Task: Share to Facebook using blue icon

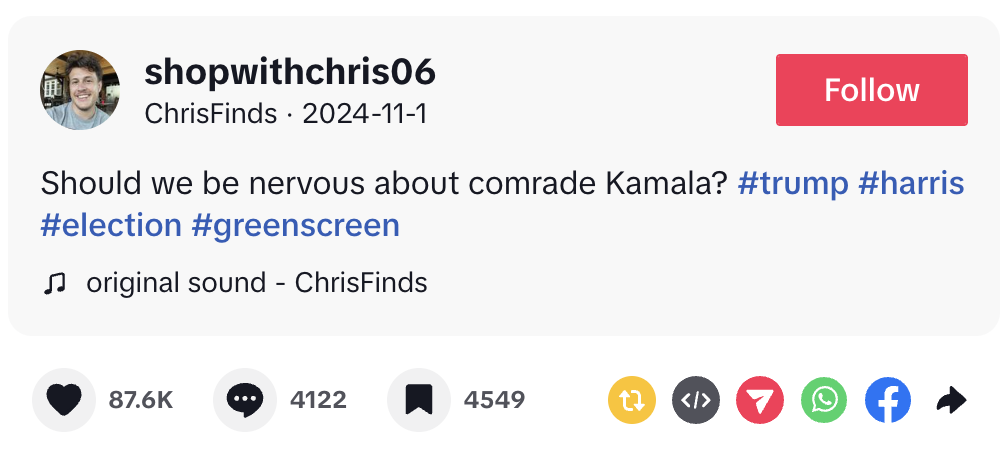Action: pyautogui.click(x=888, y=401)
